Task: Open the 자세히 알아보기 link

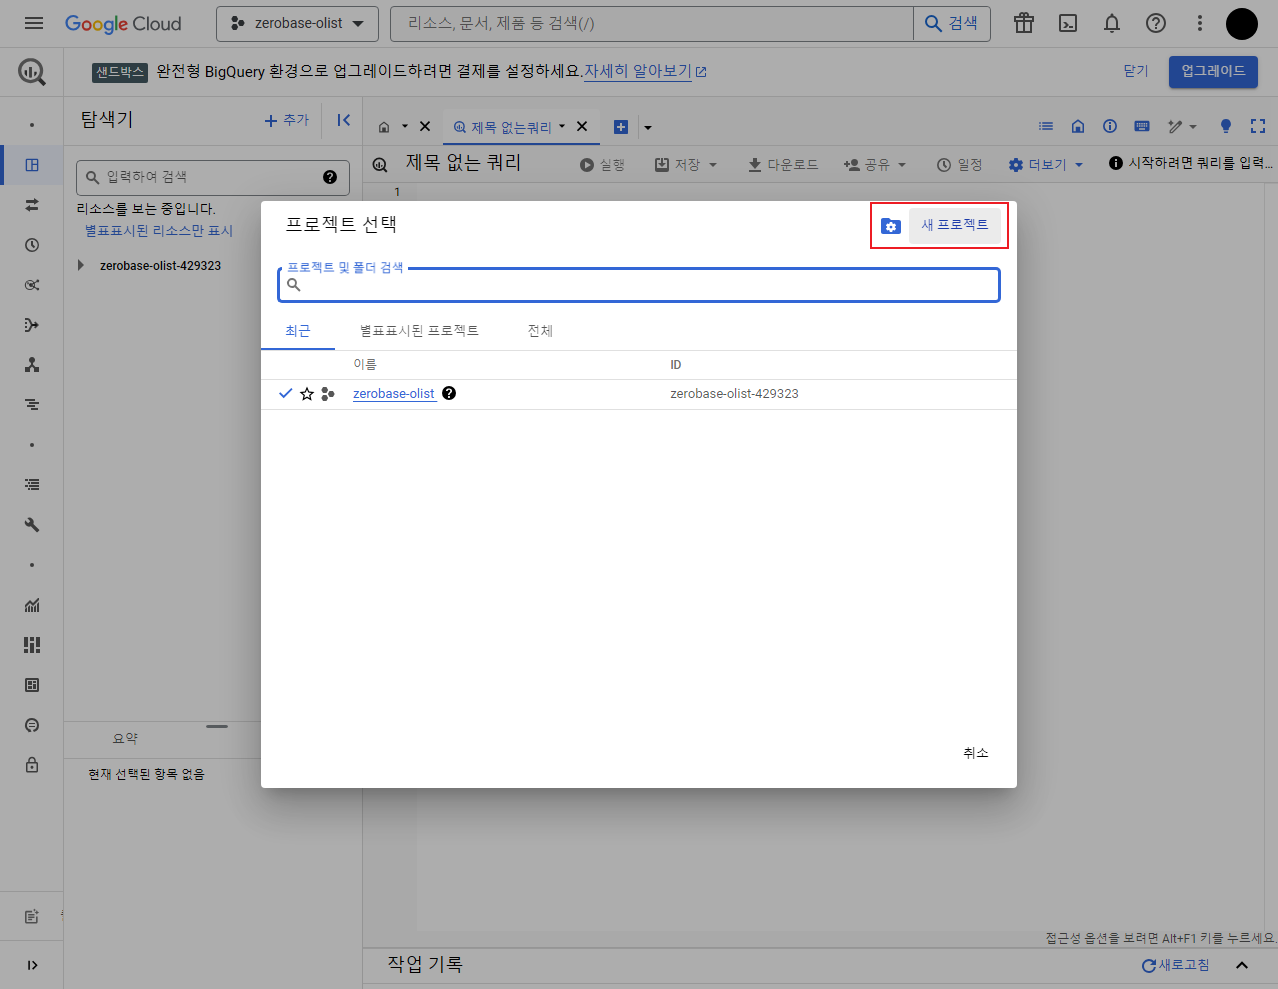Action: (x=645, y=71)
